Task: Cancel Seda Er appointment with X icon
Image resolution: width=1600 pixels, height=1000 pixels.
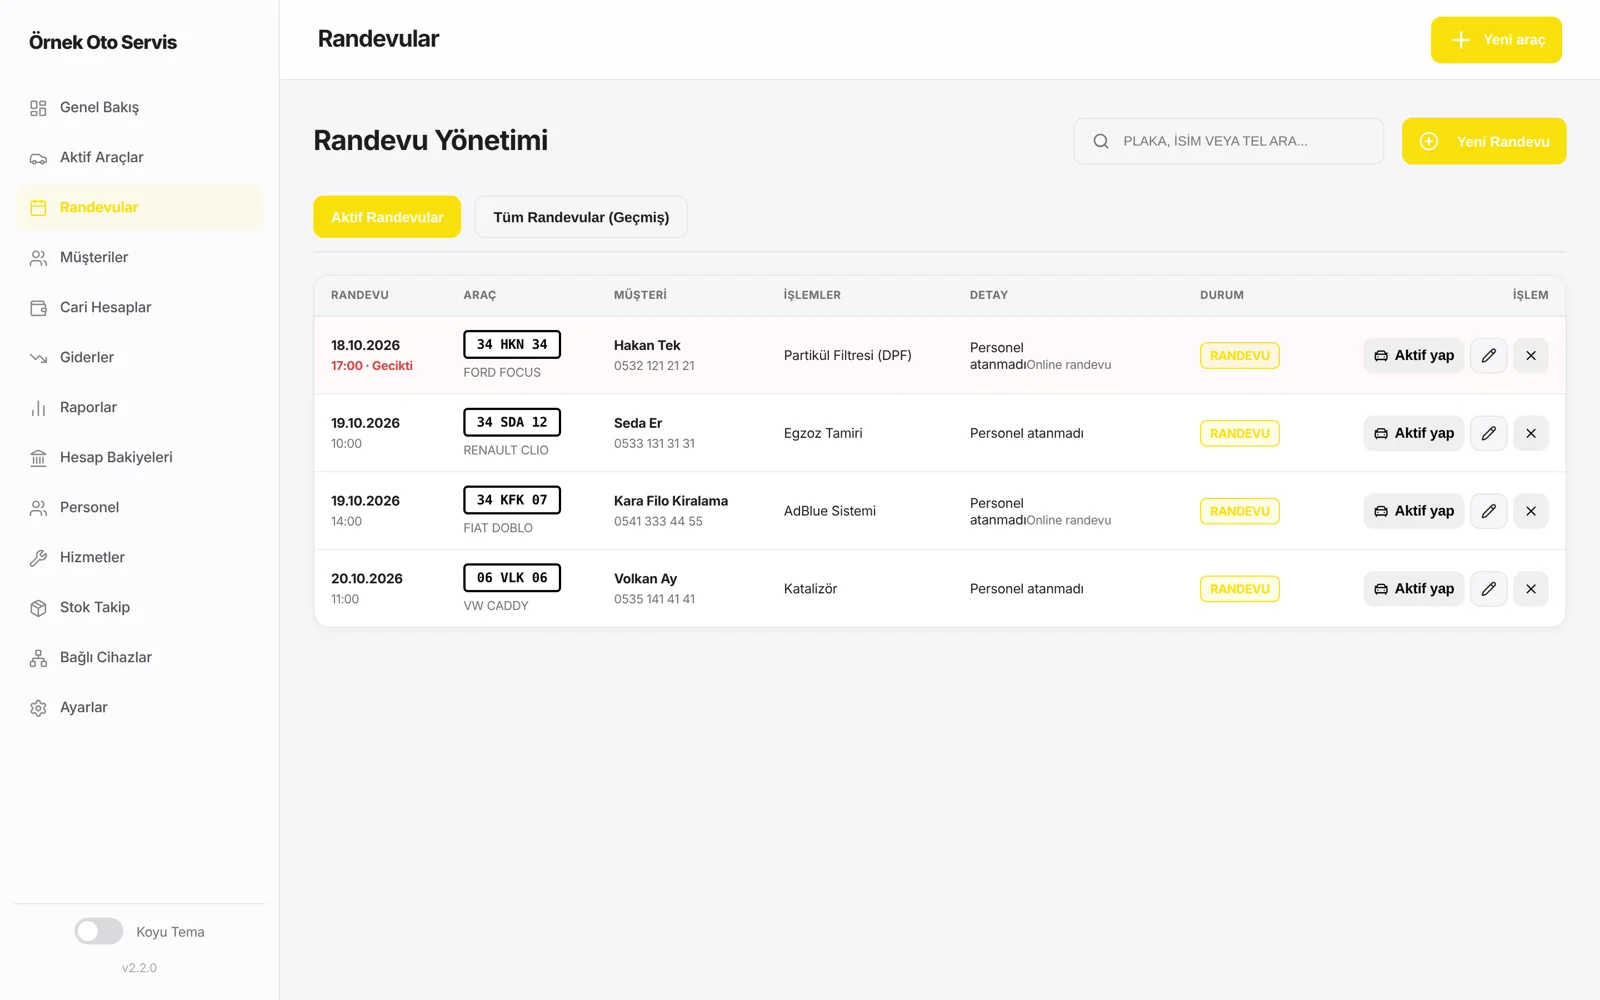Action: pos(1530,433)
